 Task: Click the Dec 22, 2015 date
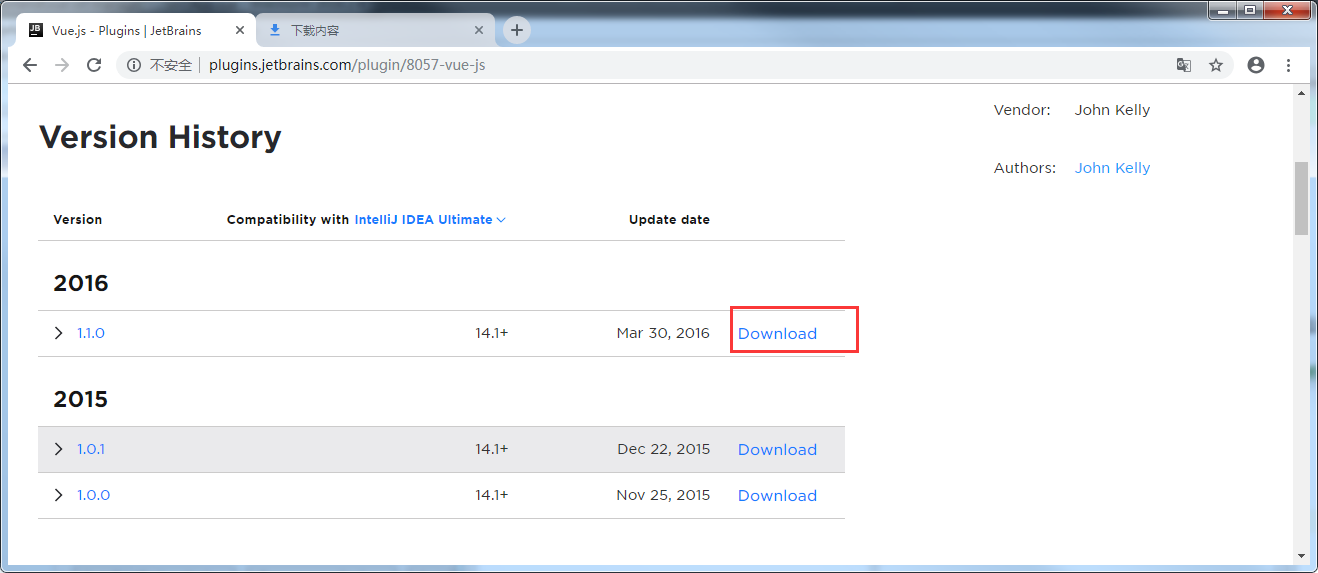click(x=664, y=449)
